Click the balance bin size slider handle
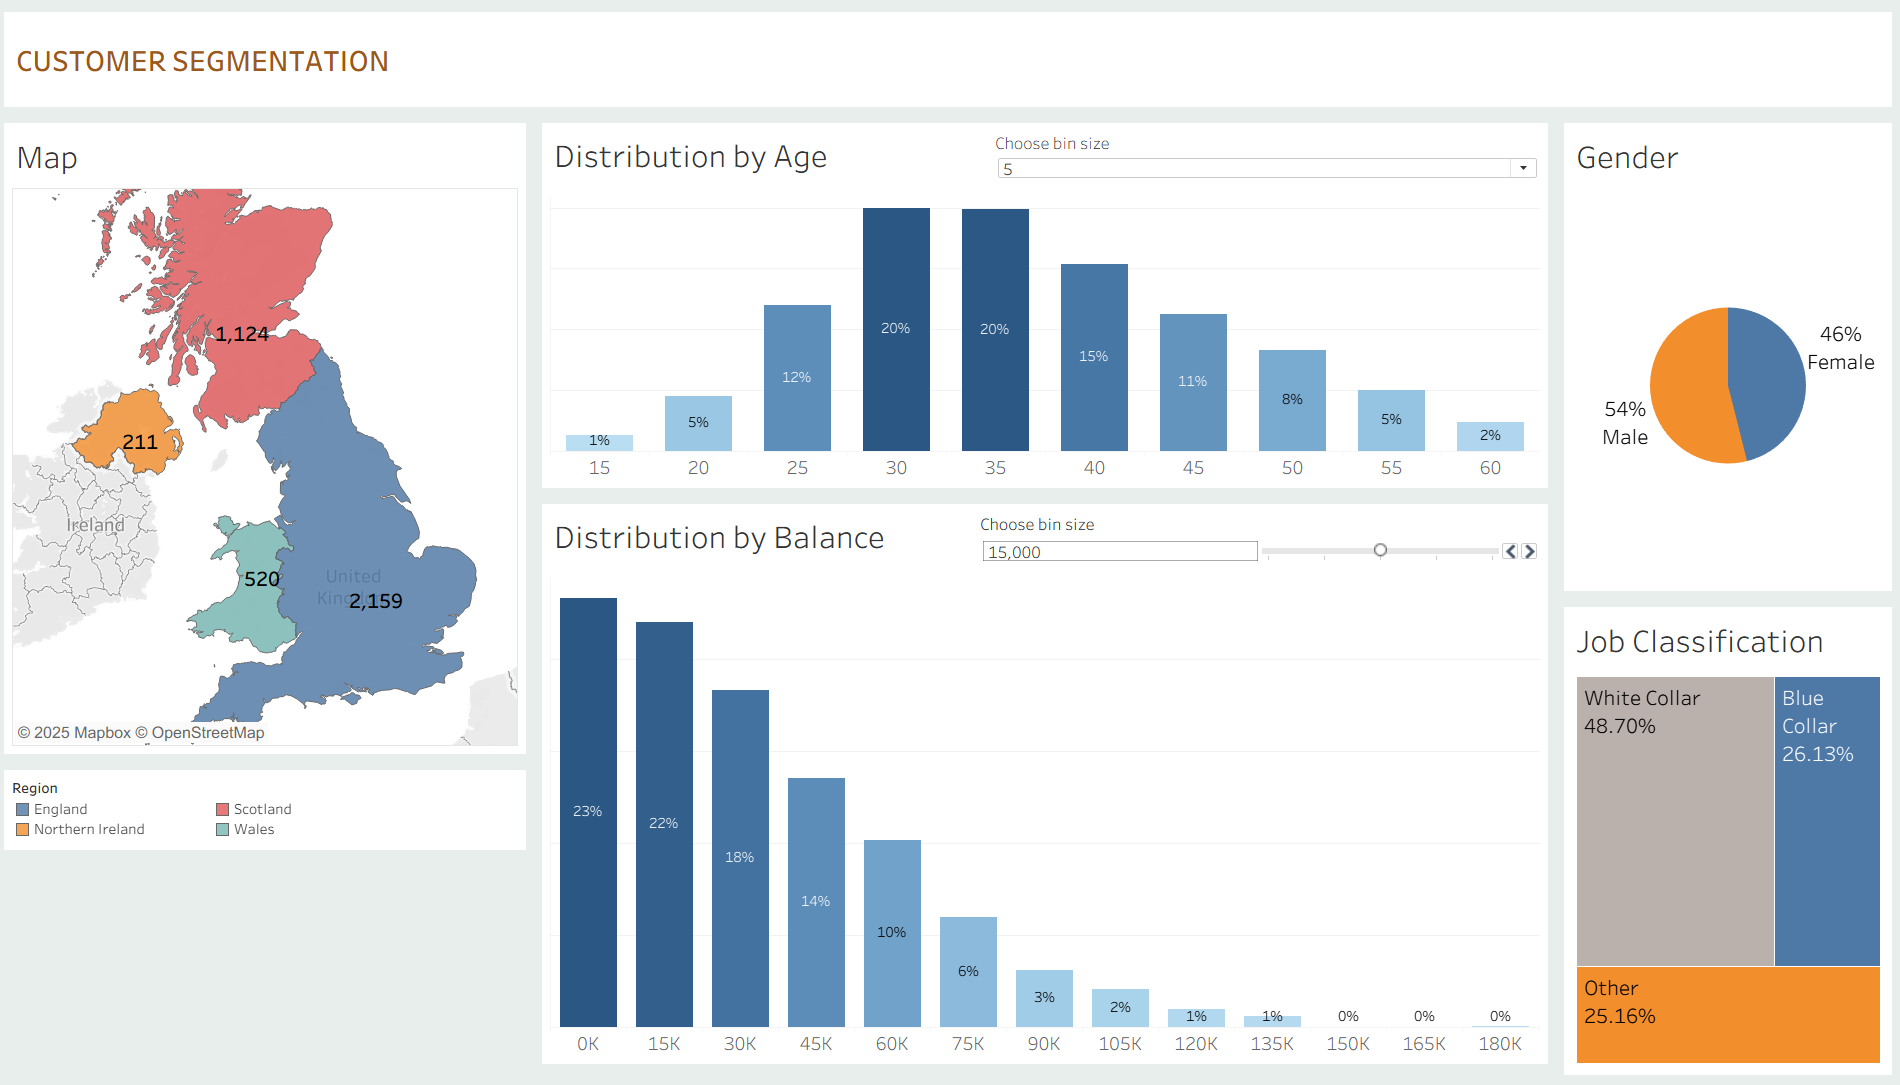The image size is (1900, 1085). point(1380,550)
